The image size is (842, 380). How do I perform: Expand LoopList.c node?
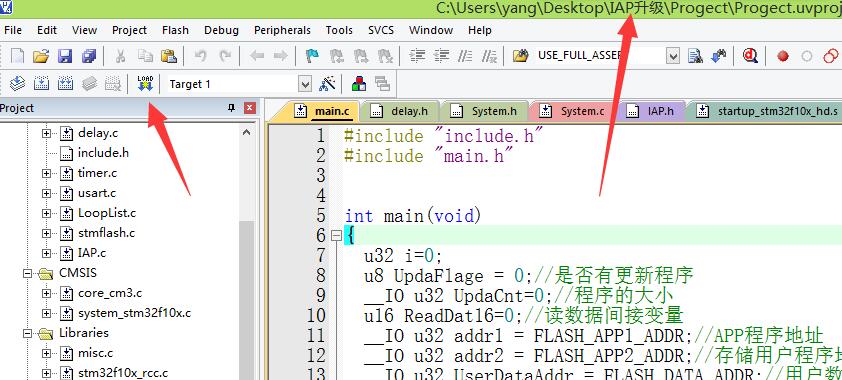point(46,214)
